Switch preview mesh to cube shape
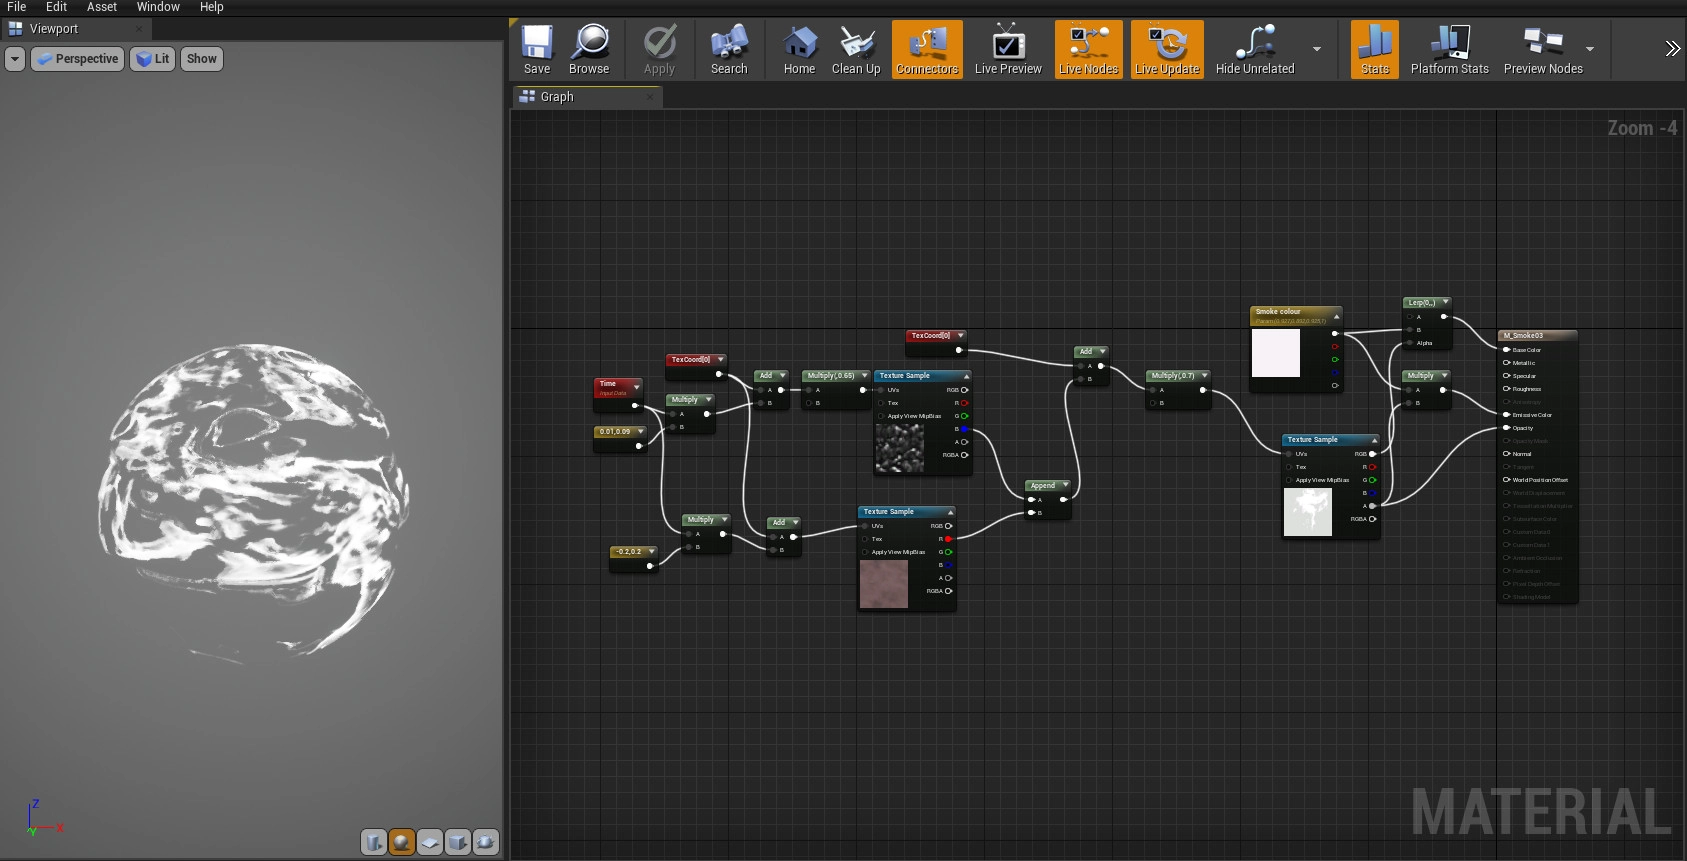This screenshot has width=1687, height=861. (458, 842)
